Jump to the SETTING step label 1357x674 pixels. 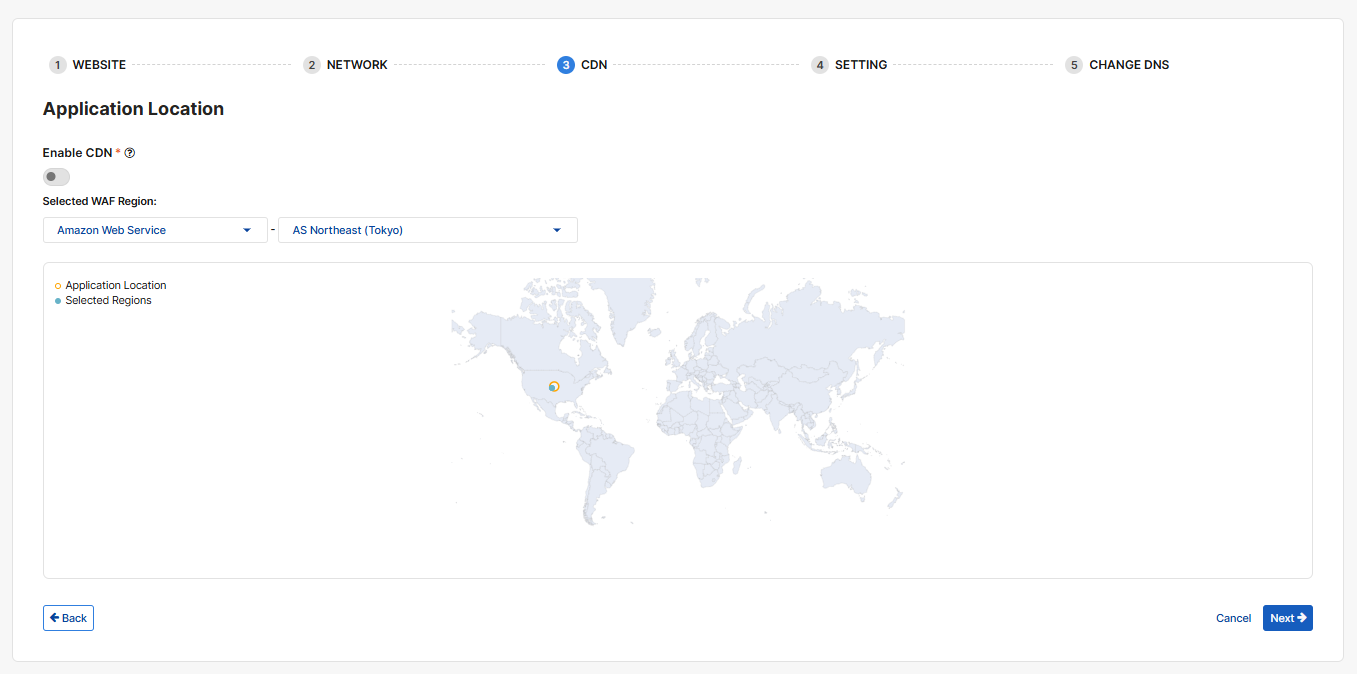click(x=861, y=65)
